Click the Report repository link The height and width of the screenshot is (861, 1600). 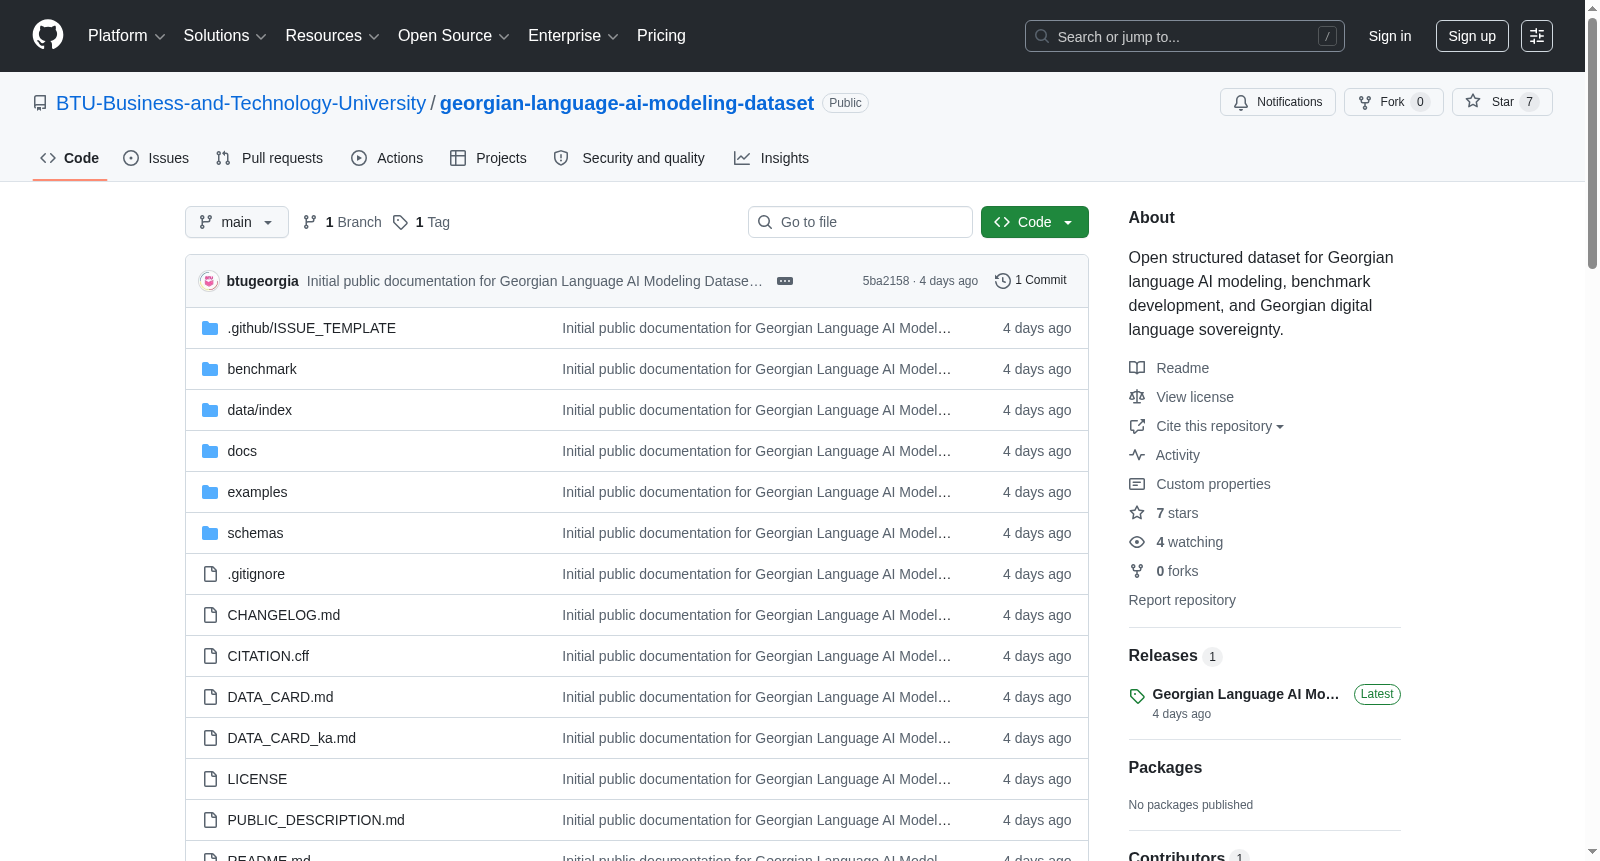[x=1182, y=600]
